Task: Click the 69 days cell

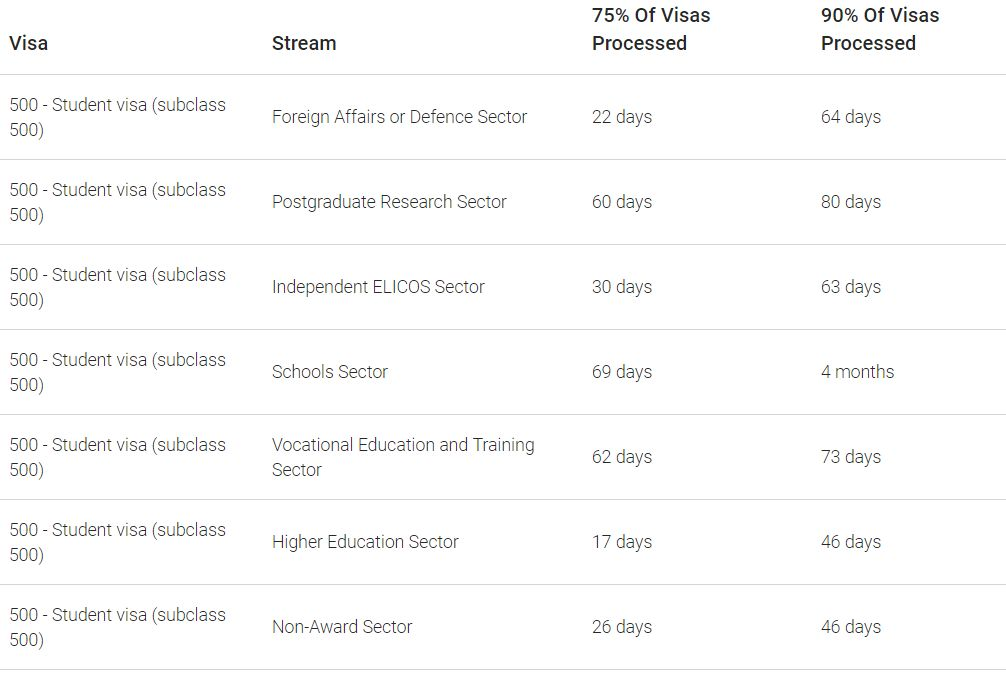Action: 622,372
